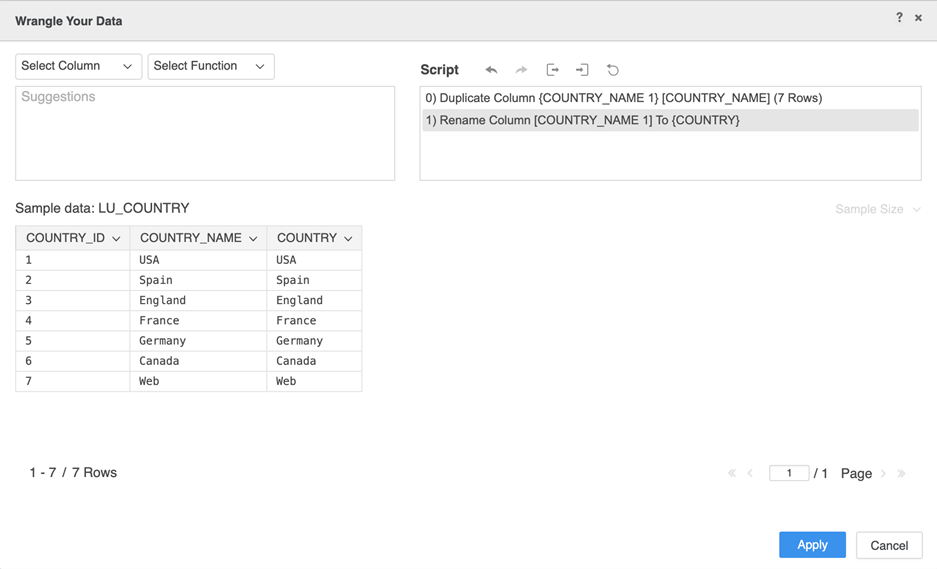Click the Germany cell in COUNTRY_NAME column
This screenshot has height=569, width=937.
point(163,341)
